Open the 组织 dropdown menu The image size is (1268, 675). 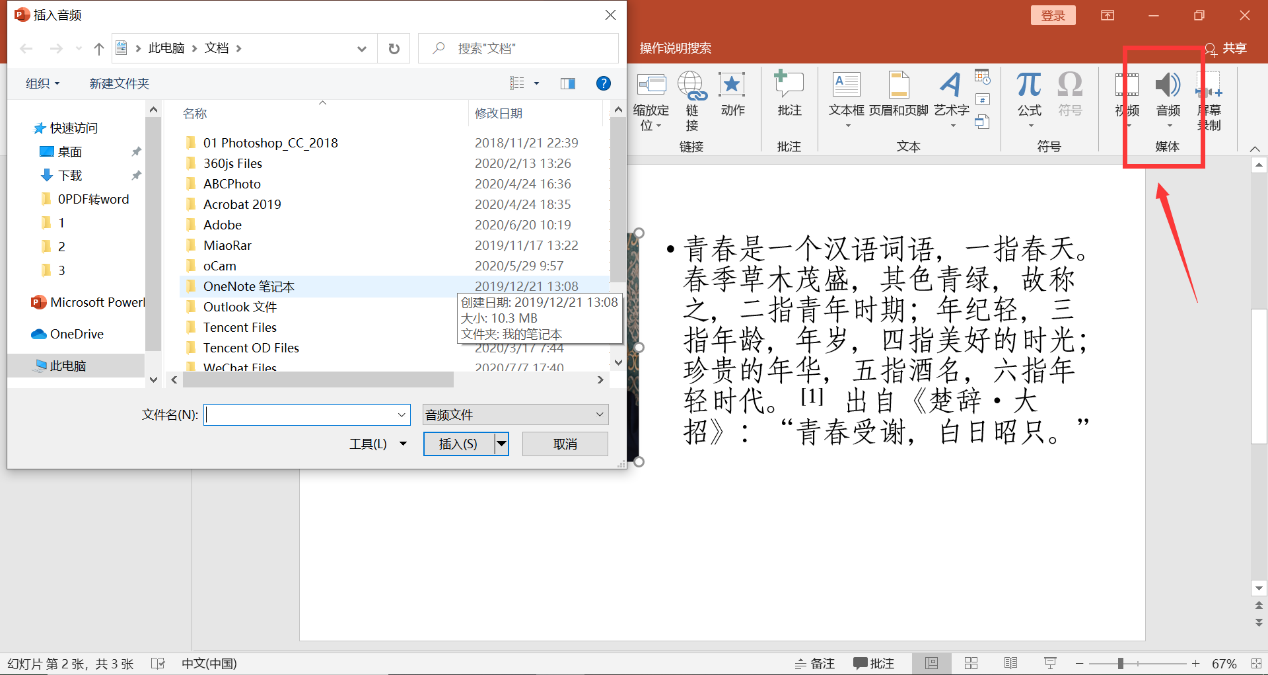pyautogui.click(x=43, y=83)
